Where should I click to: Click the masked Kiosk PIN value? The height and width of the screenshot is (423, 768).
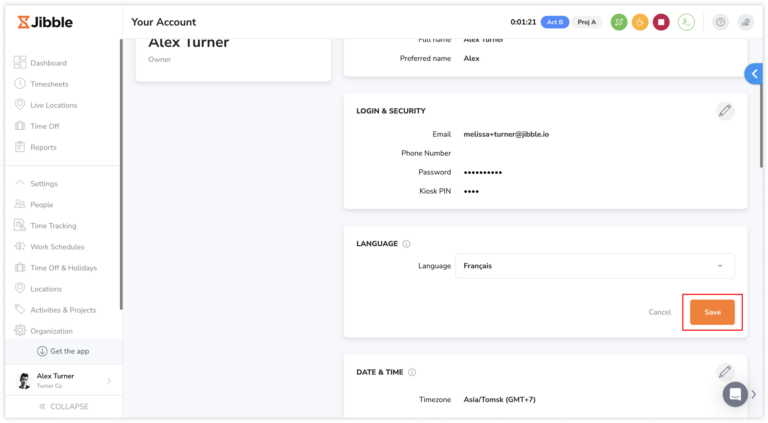[471, 191]
